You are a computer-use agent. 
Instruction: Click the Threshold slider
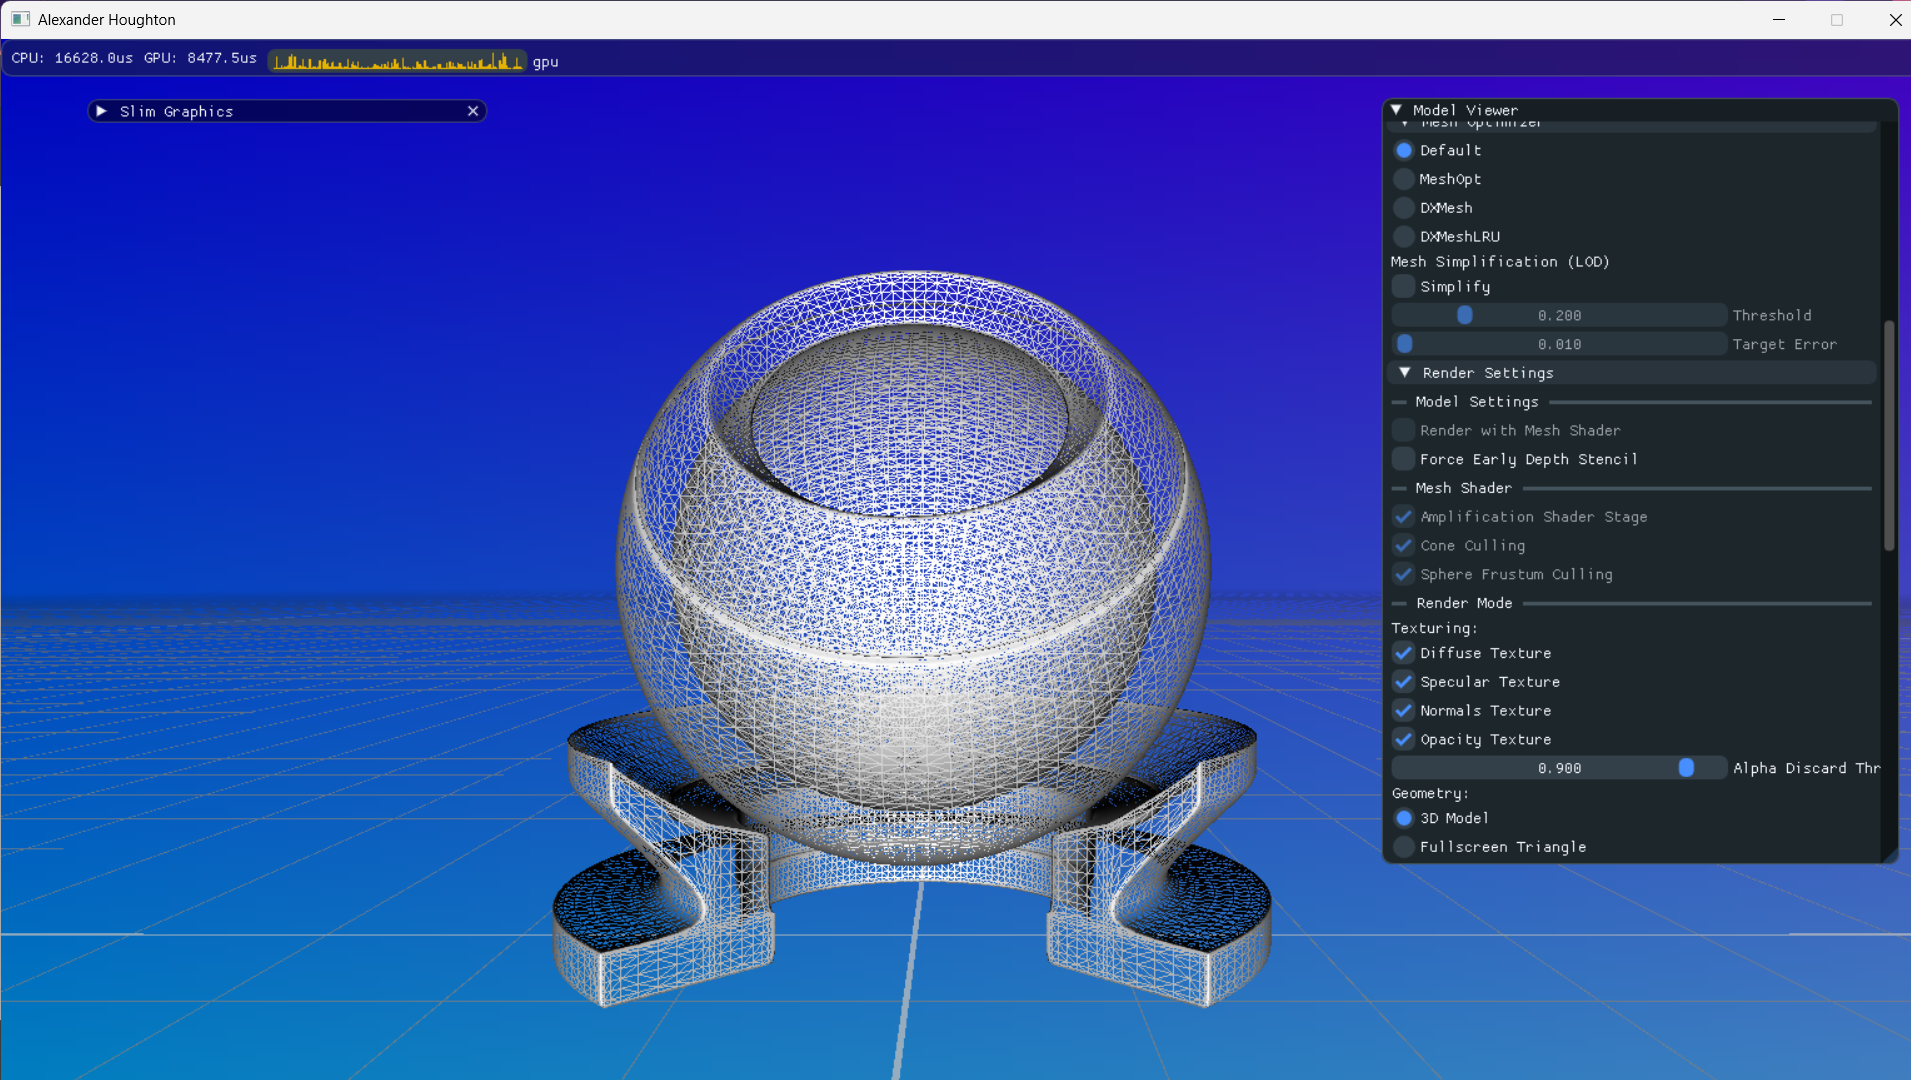point(1558,315)
